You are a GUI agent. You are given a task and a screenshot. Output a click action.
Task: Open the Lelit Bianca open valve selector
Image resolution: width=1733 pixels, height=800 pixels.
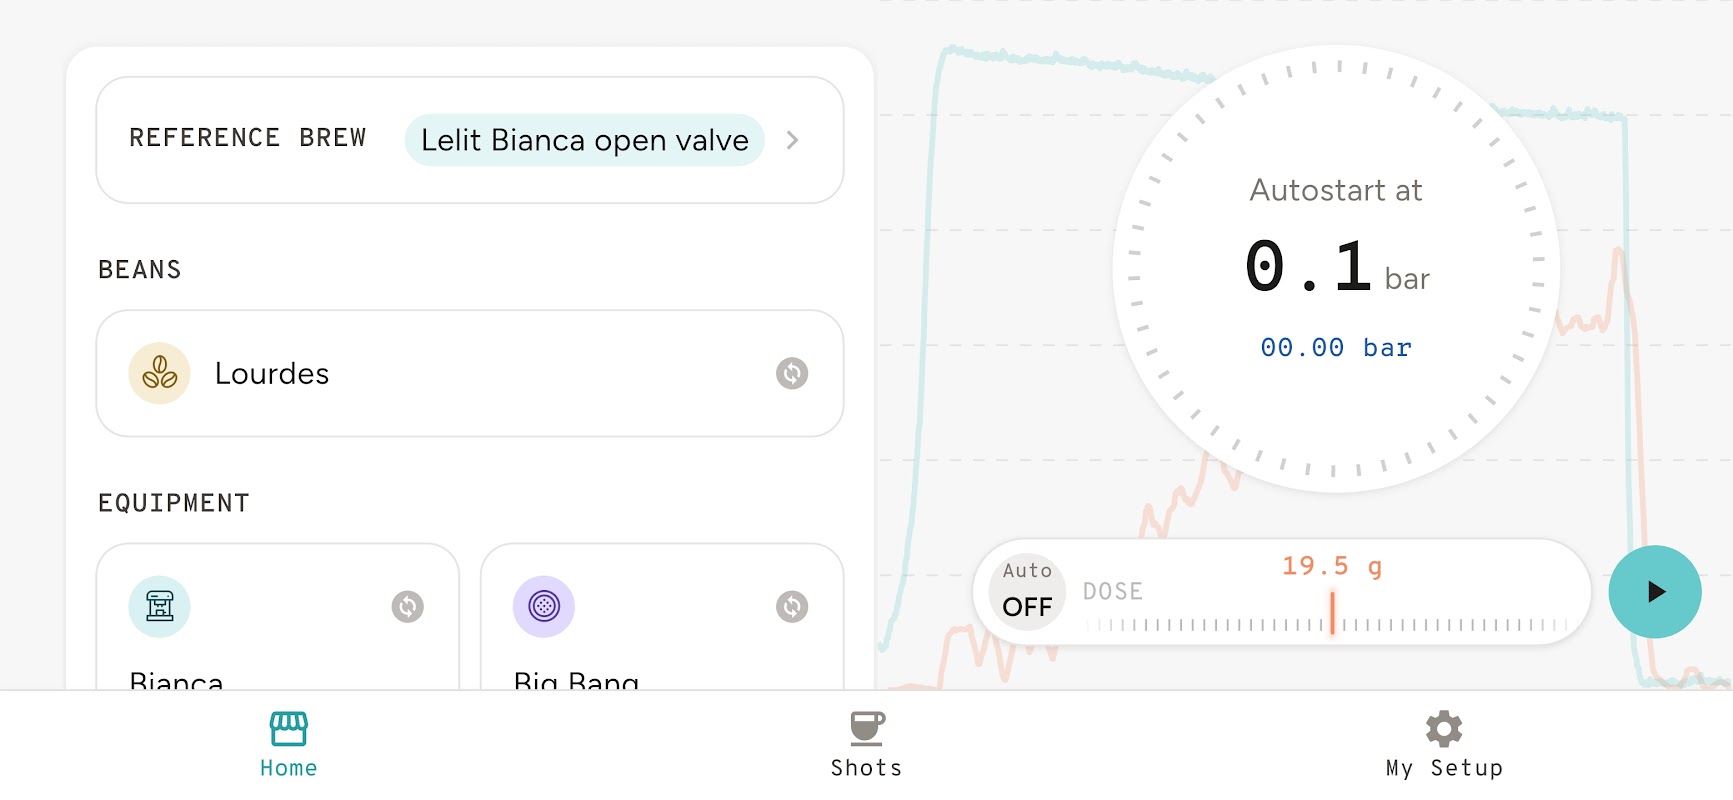[584, 140]
